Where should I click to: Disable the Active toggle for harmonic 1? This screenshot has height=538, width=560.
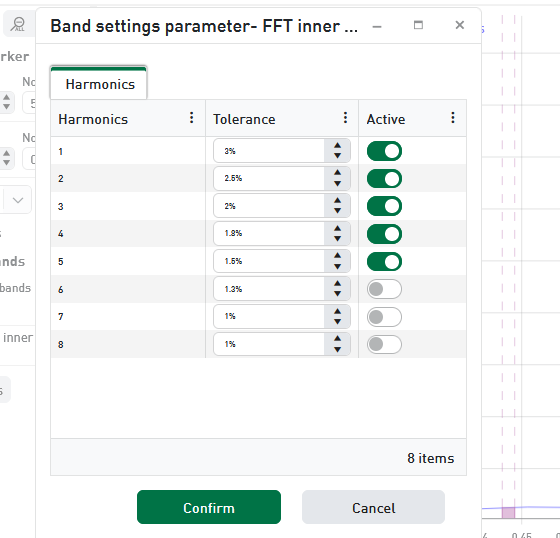coord(384,151)
